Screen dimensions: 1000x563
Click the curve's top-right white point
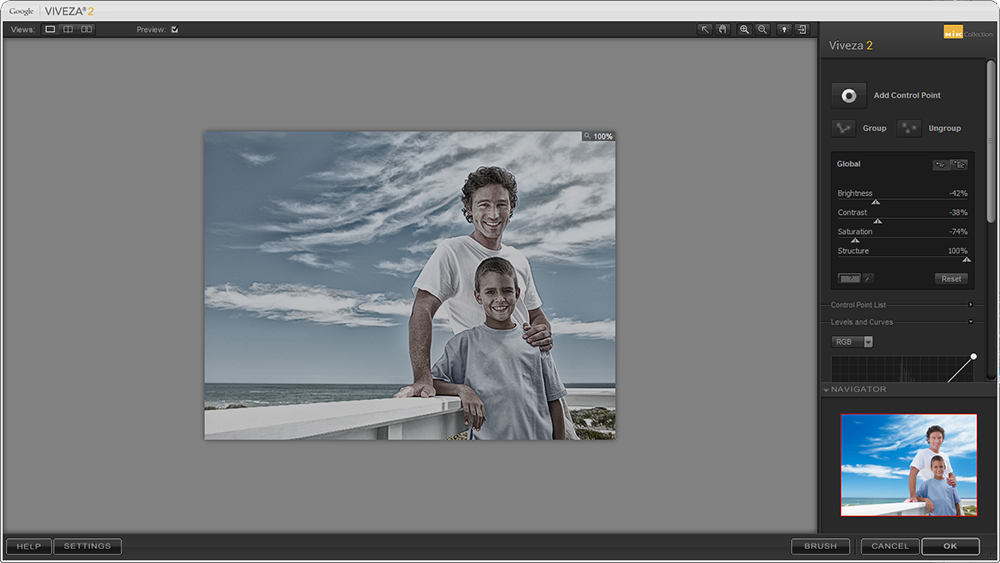[973, 356]
